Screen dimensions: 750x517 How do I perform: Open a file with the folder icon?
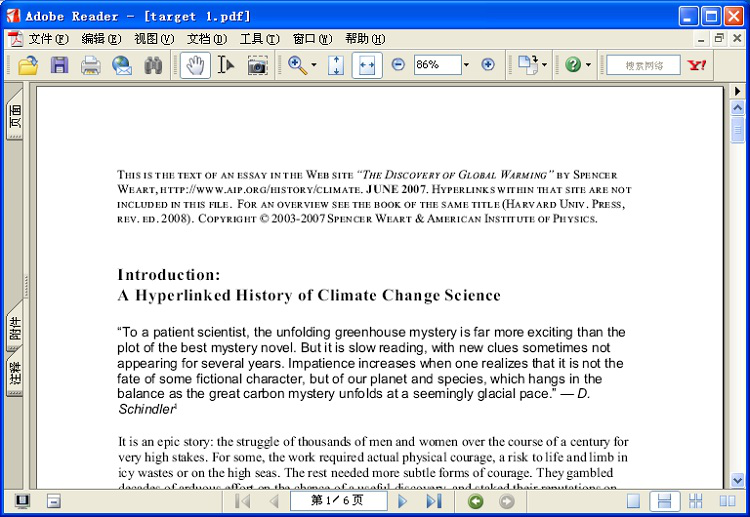(x=28, y=65)
